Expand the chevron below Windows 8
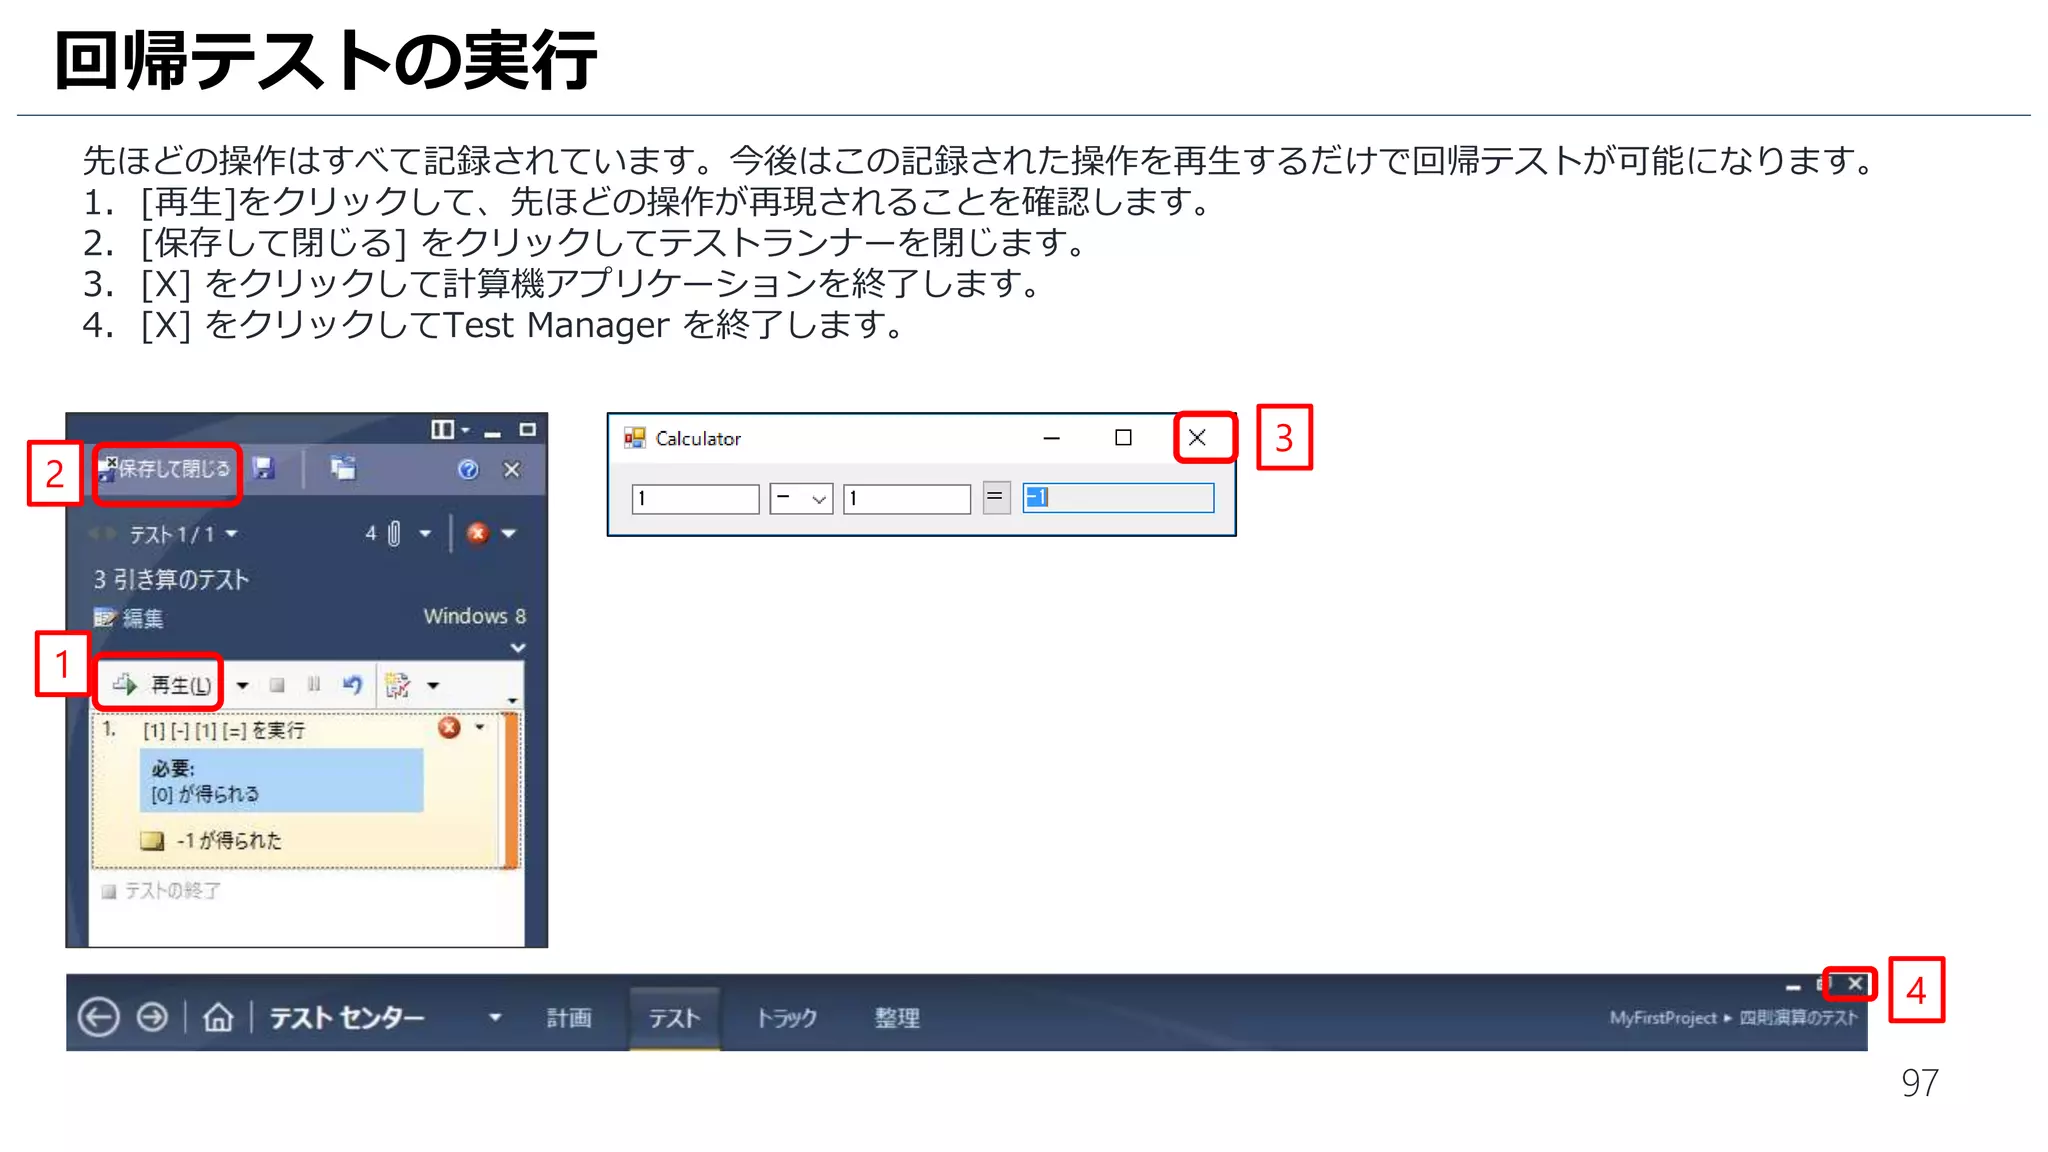This screenshot has width=2048, height=1152. (x=518, y=648)
